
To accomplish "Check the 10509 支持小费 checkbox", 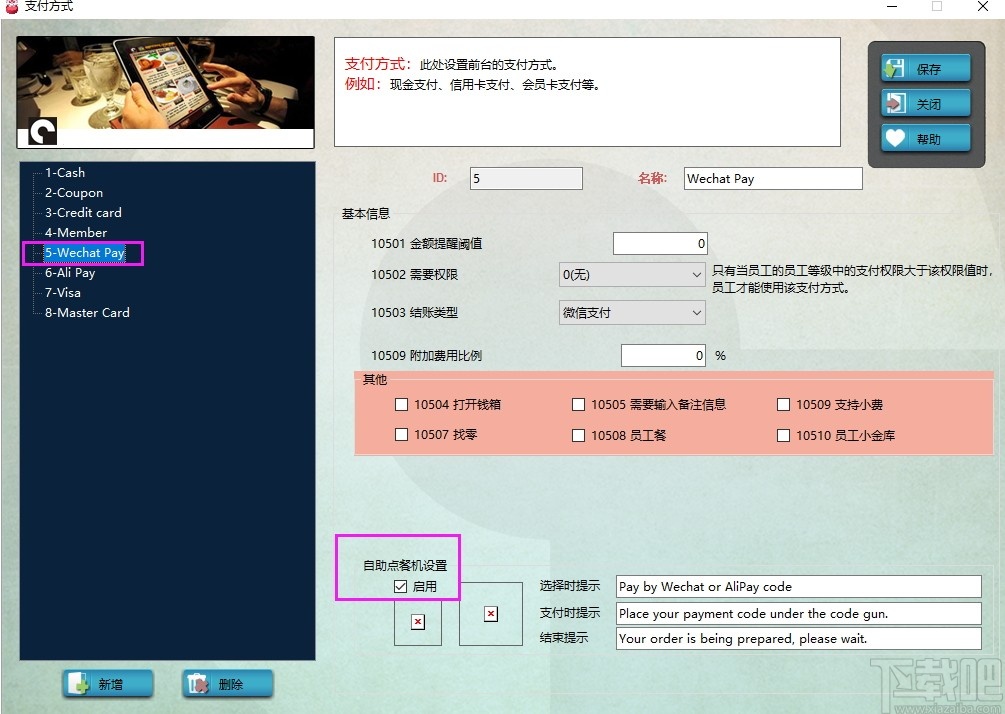I will 783,404.
